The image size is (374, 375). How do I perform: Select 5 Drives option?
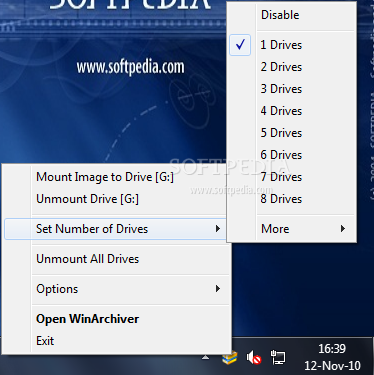292,133
